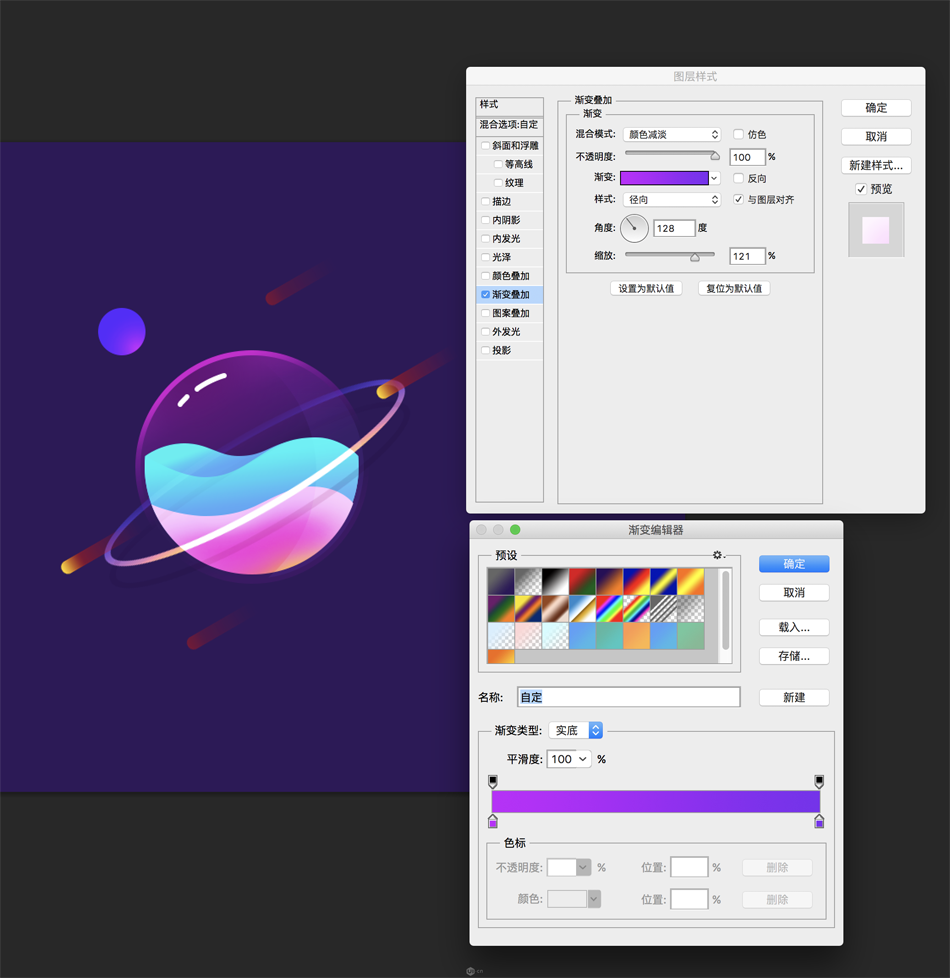Select left opacity stop above gradient bar
950x978 pixels.
coord(493,782)
